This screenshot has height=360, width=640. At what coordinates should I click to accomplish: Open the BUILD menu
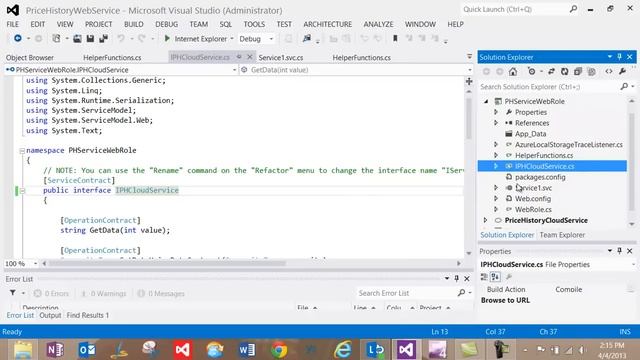[133, 24]
